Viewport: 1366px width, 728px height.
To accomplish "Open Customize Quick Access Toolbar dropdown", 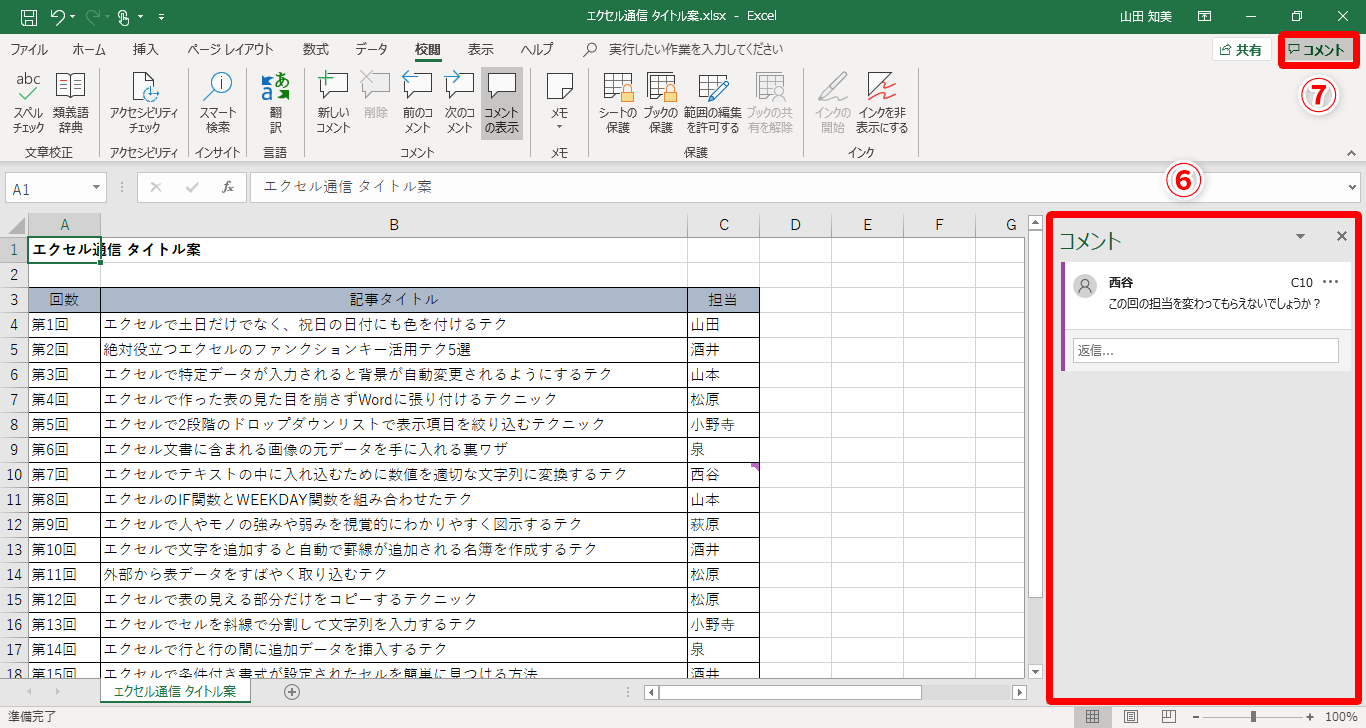I will [x=162, y=17].
